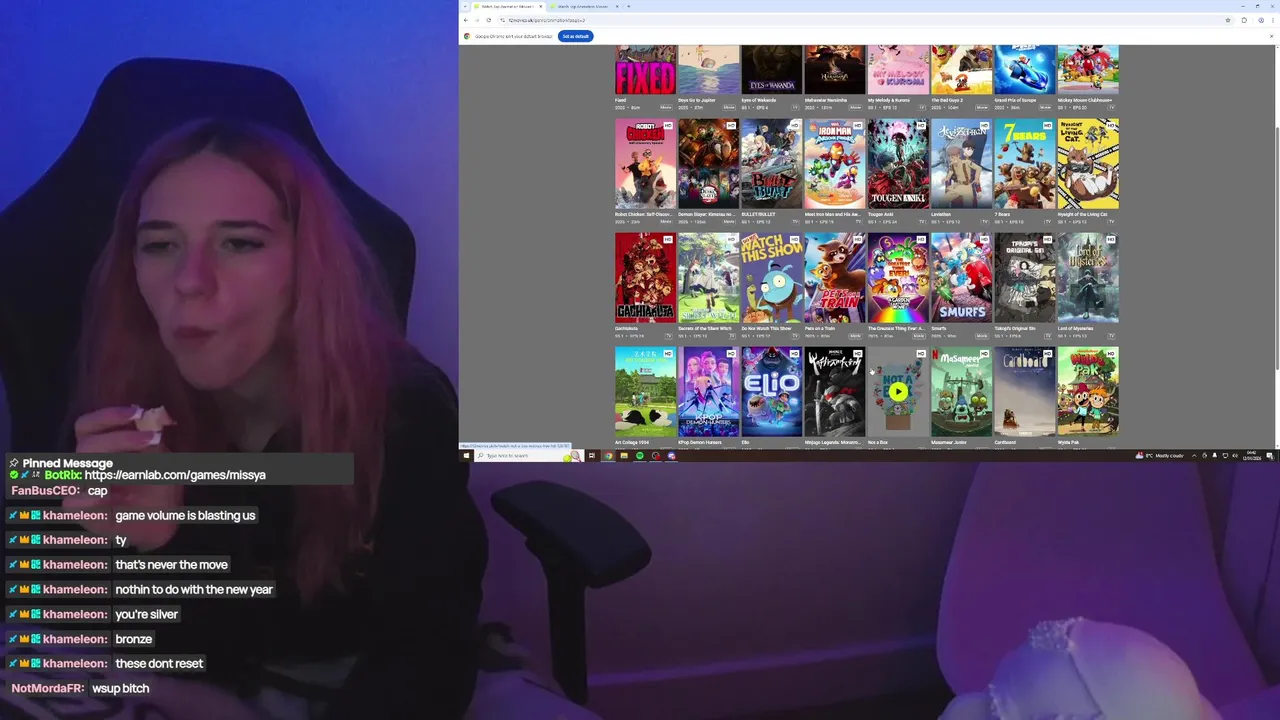This screenshot has height=720, width=1280.
Task: Open the Pets on a Train poster
Action: click(x=835, y=278)
